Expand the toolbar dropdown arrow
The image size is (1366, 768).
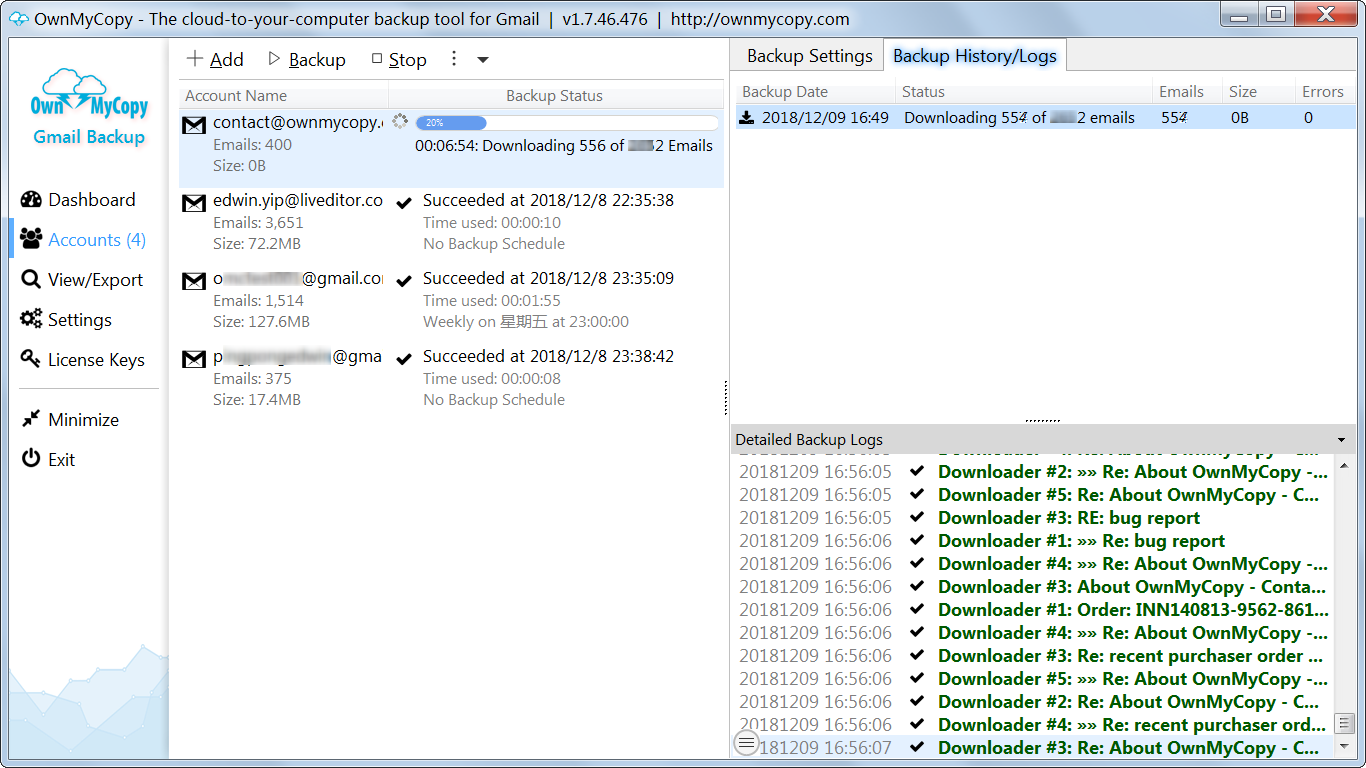483,60
